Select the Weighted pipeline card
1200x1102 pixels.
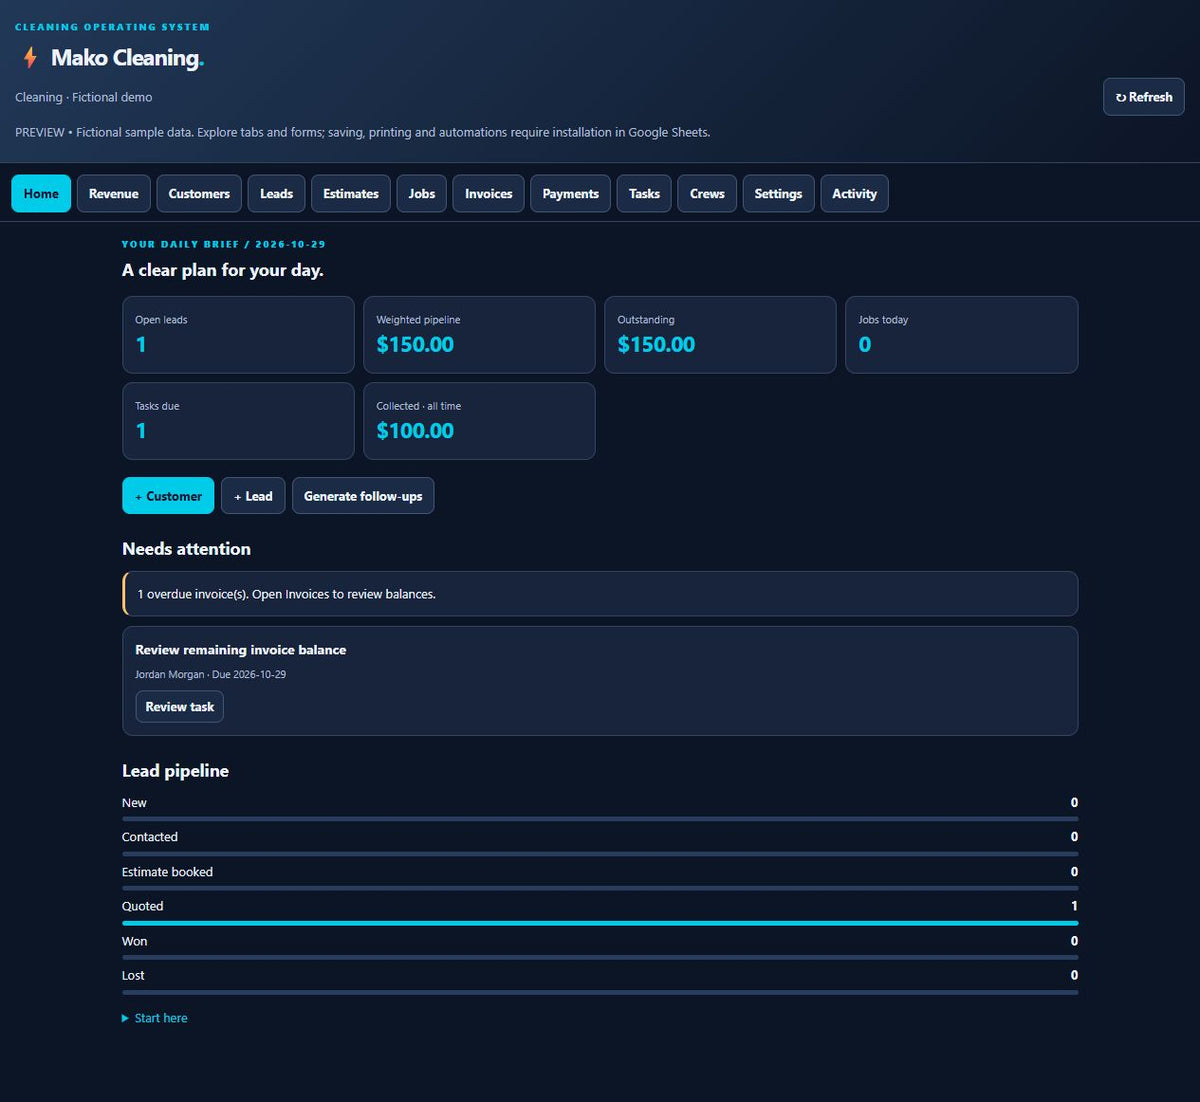pyautogui.click(x=479, y=335)
